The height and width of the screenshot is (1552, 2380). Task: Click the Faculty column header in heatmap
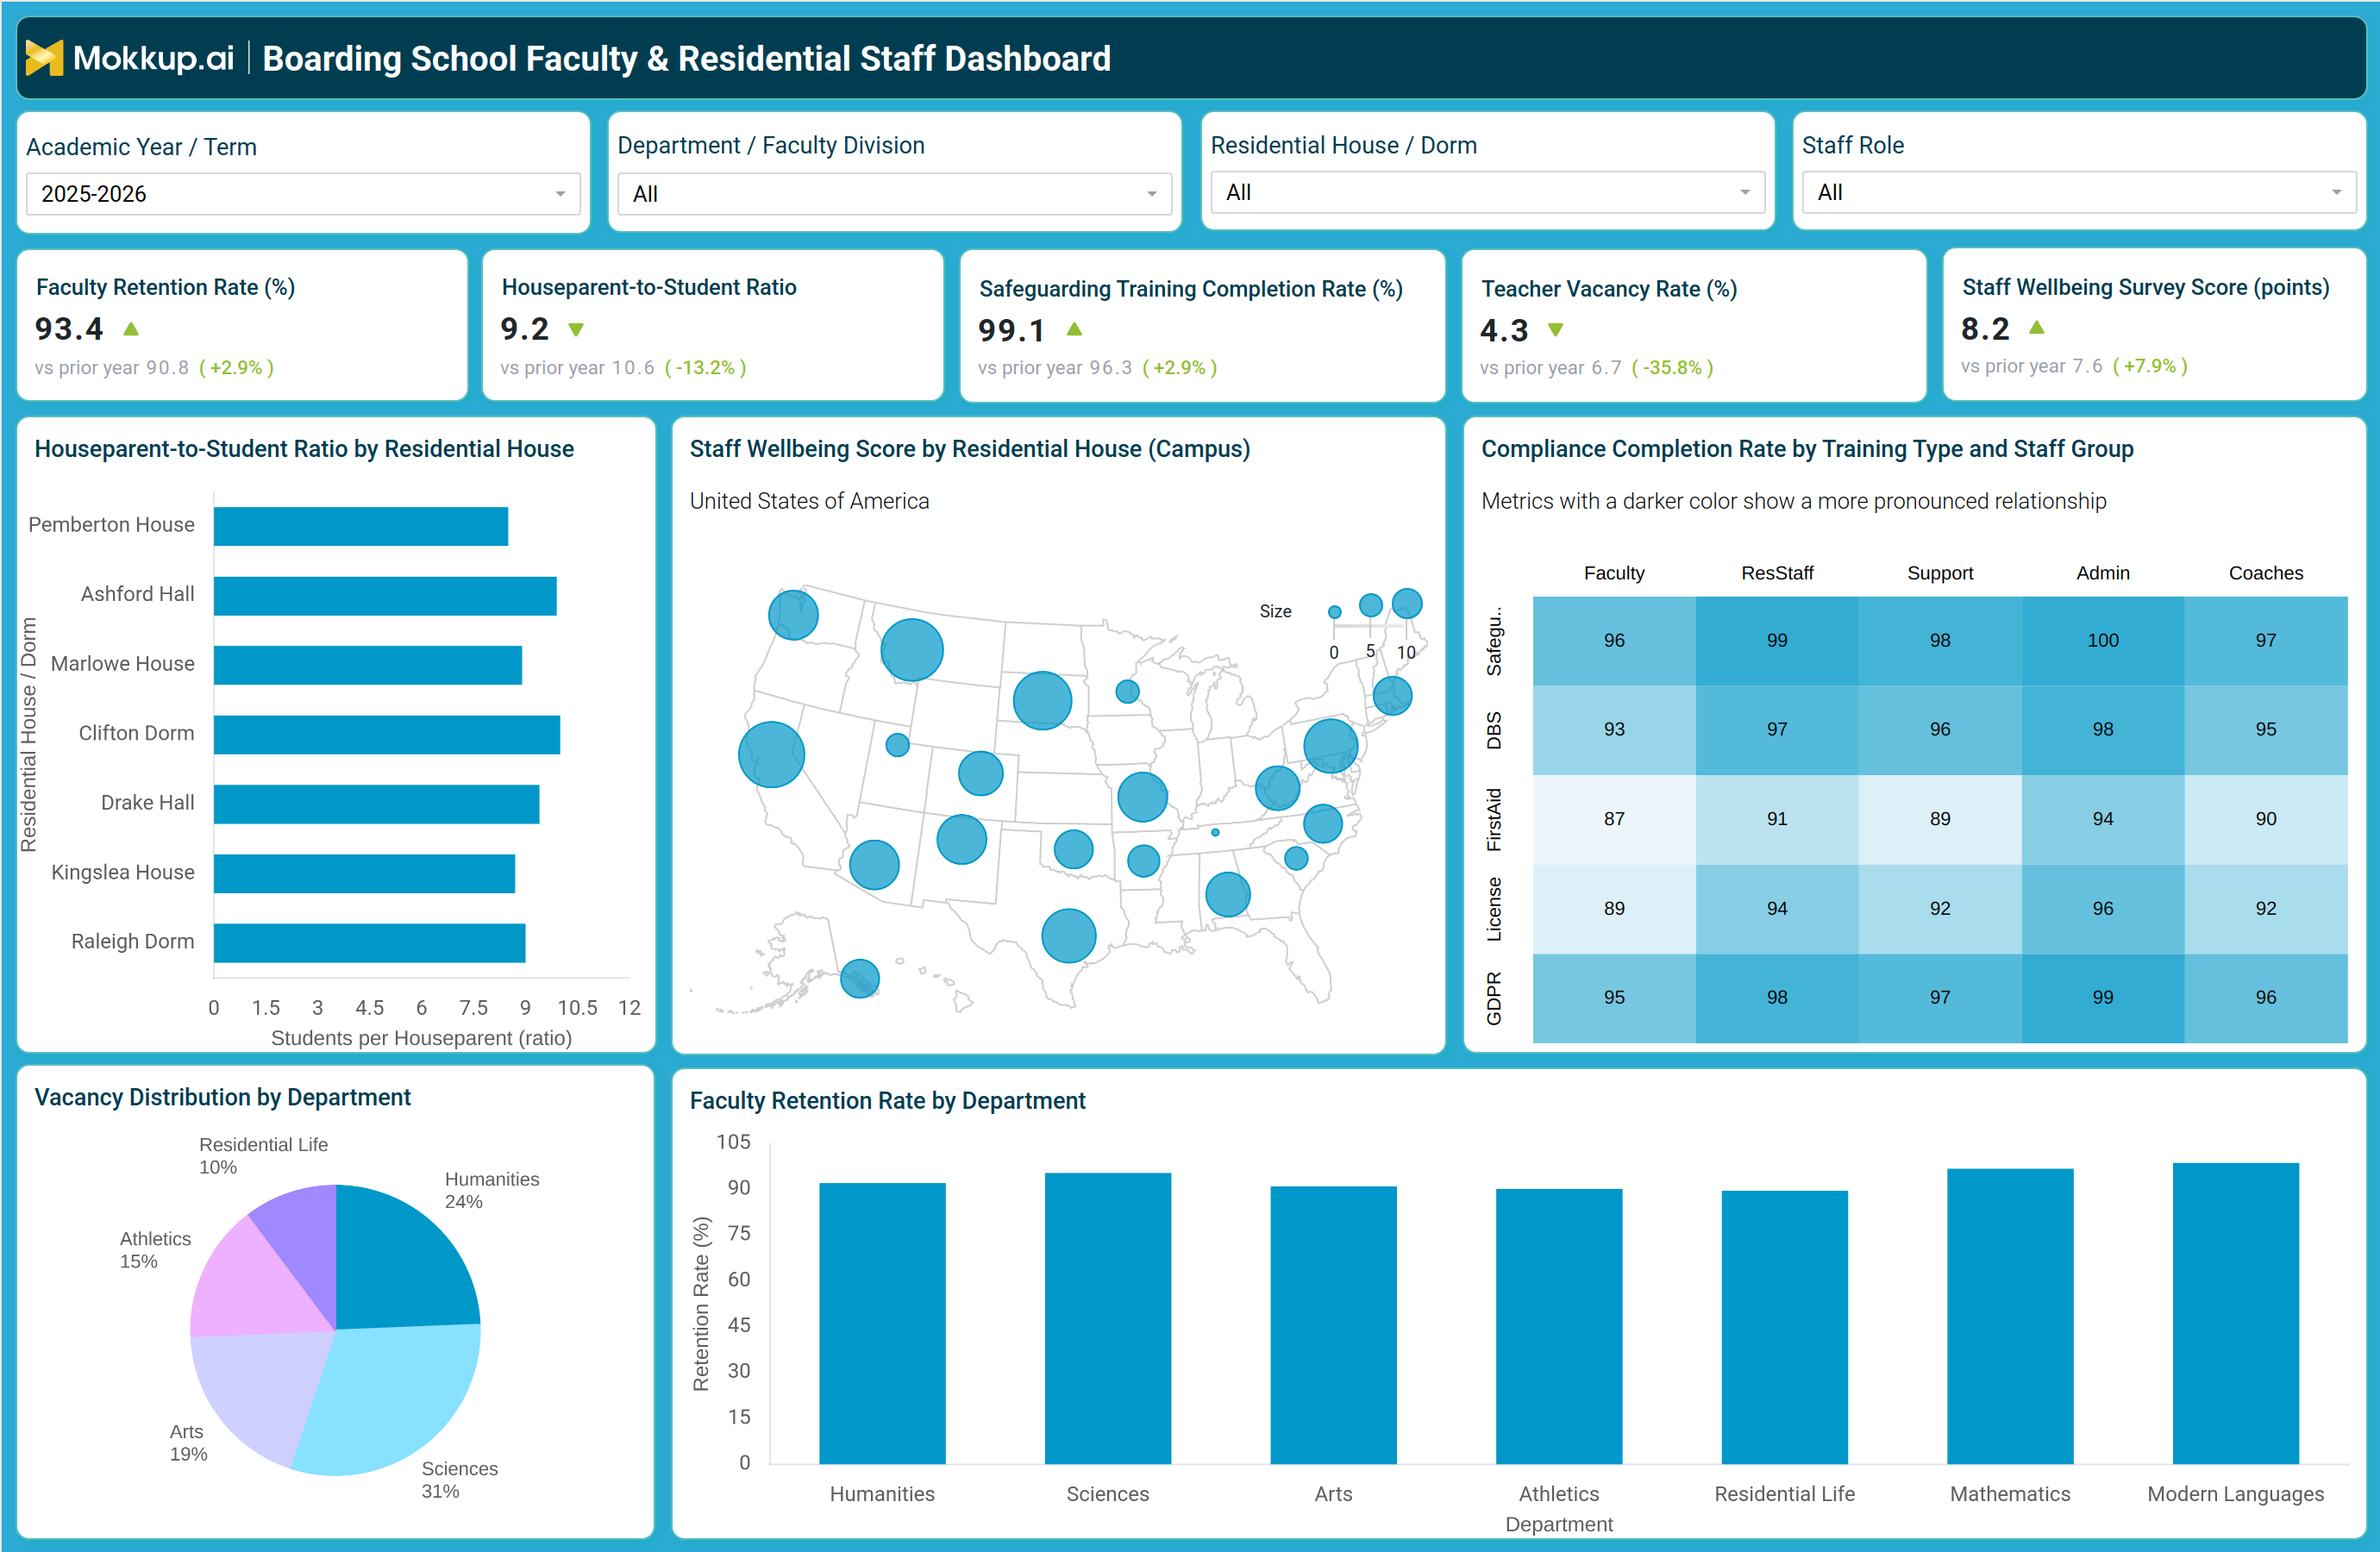point(1614,573)
